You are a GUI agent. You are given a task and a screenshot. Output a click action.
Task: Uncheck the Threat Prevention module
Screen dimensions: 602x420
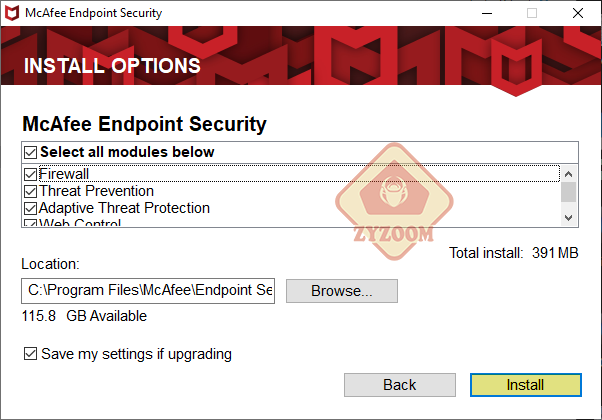(30, 191)
